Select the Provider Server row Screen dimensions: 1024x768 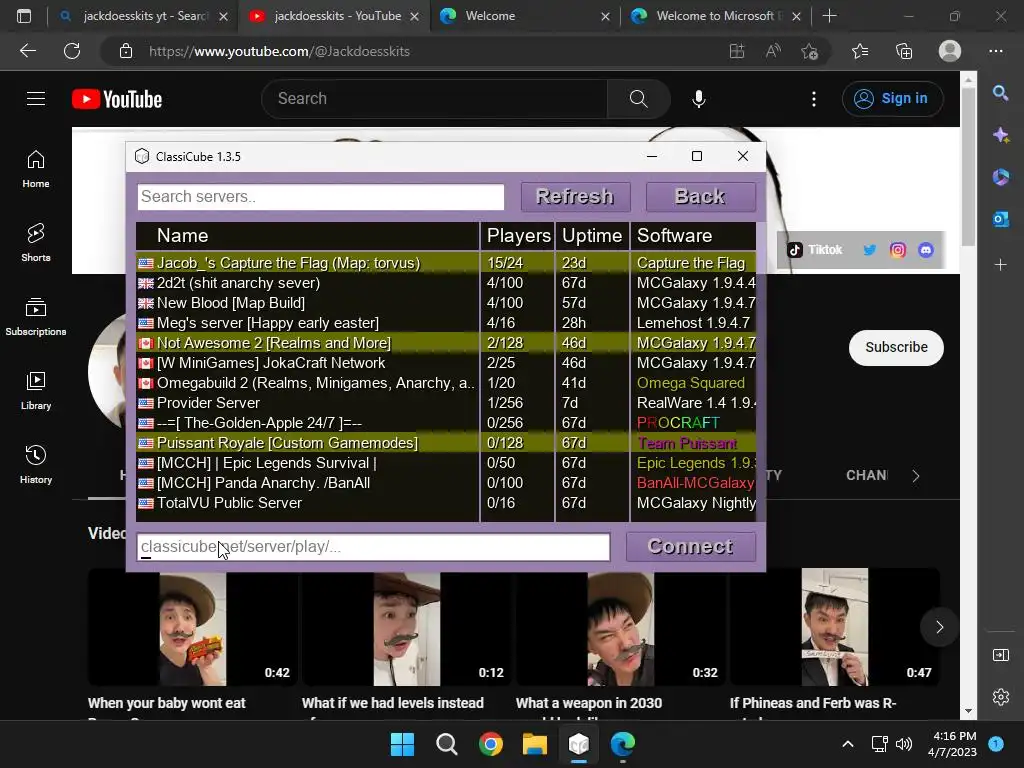[446, 403]
